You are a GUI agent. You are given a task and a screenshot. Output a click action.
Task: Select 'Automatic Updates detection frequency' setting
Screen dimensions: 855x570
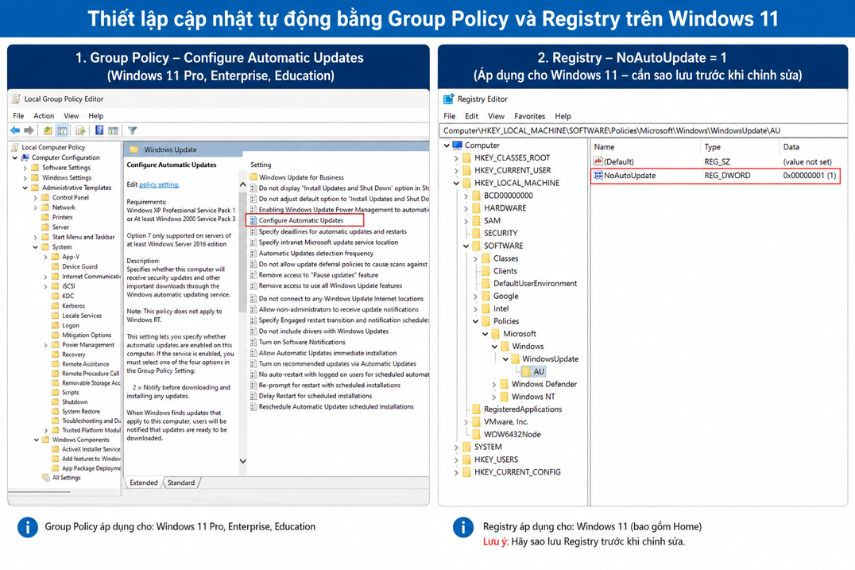coord(316,253)
